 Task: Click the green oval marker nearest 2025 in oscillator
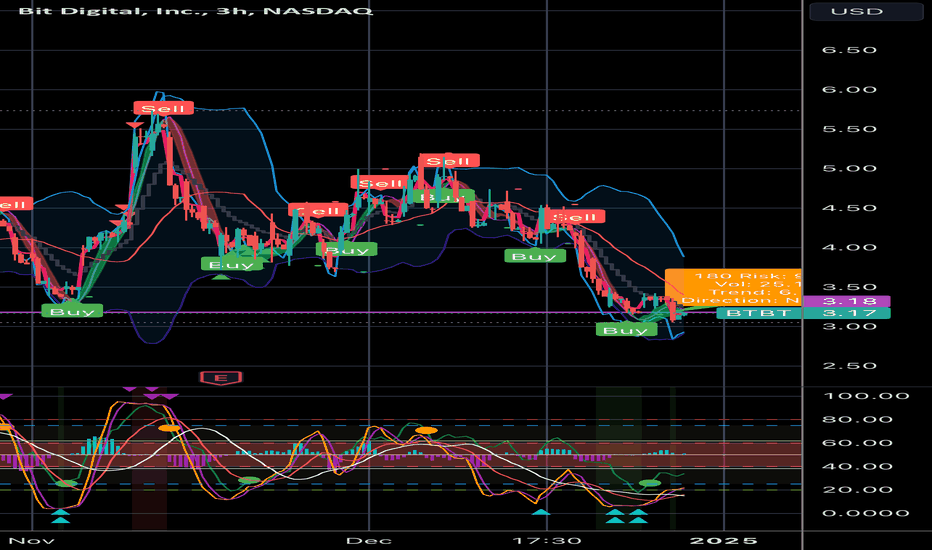point(650,483)
